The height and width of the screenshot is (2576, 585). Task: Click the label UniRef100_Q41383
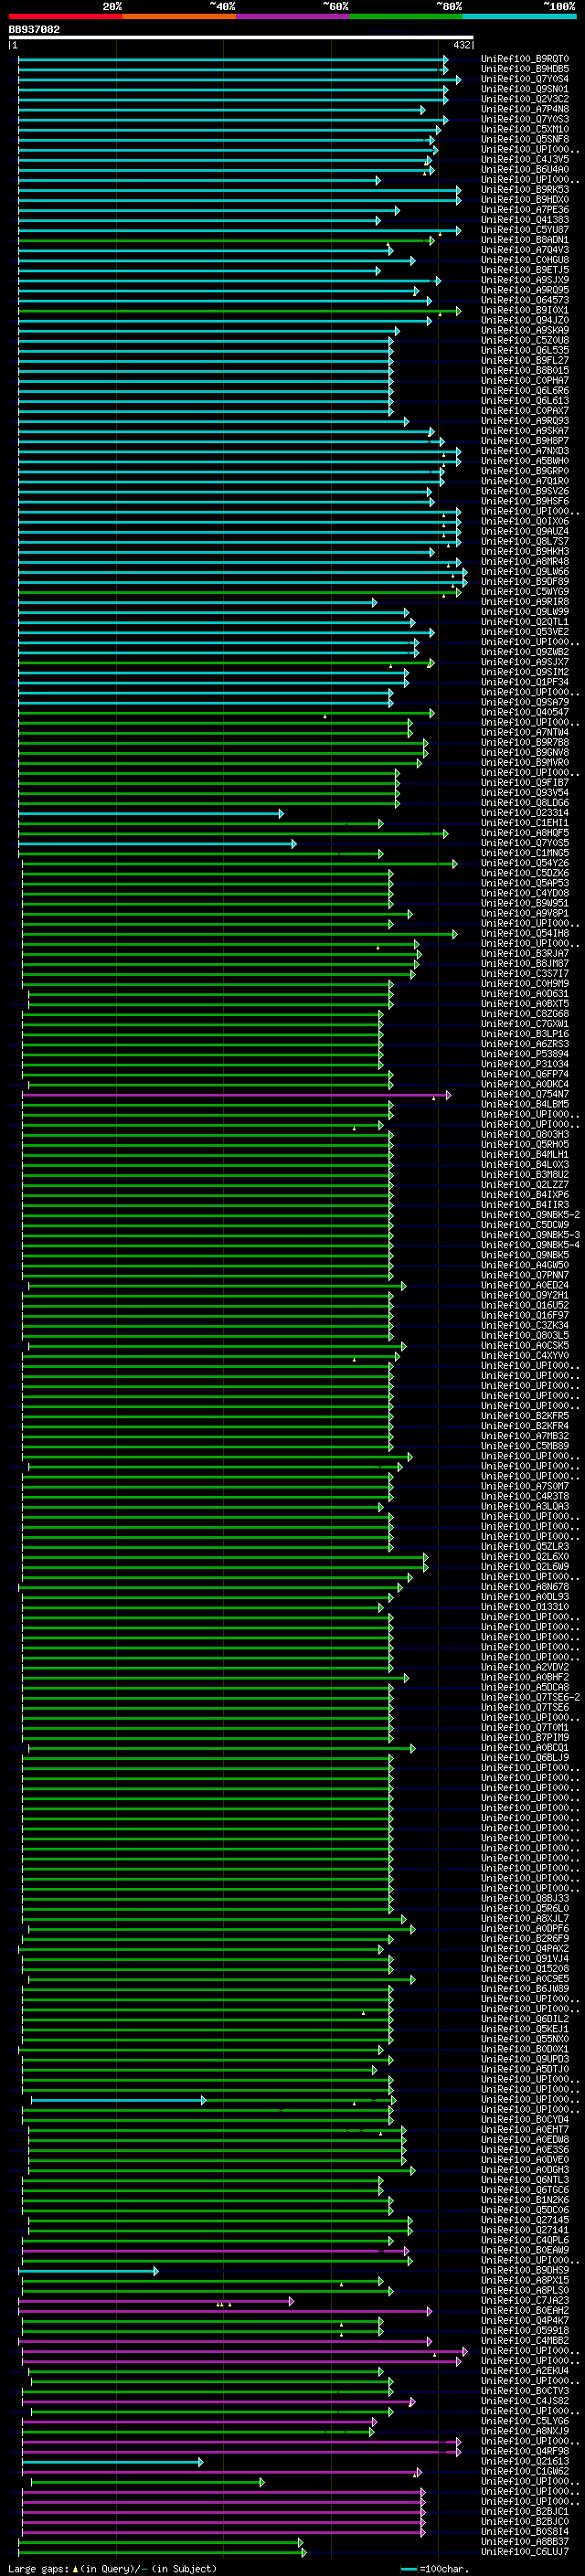[x=525, y=220]
